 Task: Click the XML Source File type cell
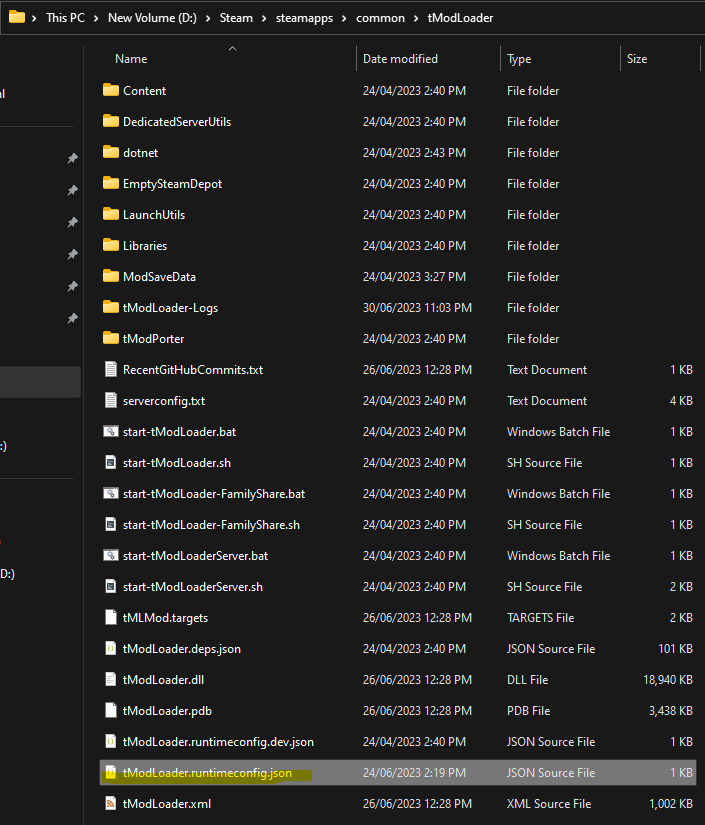[549, 803]
